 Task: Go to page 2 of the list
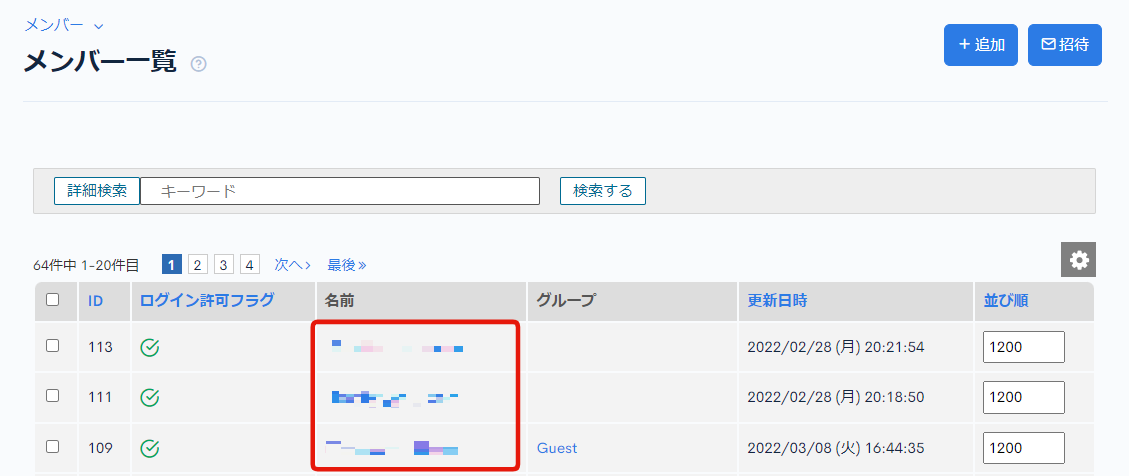(x=198, y=265)
